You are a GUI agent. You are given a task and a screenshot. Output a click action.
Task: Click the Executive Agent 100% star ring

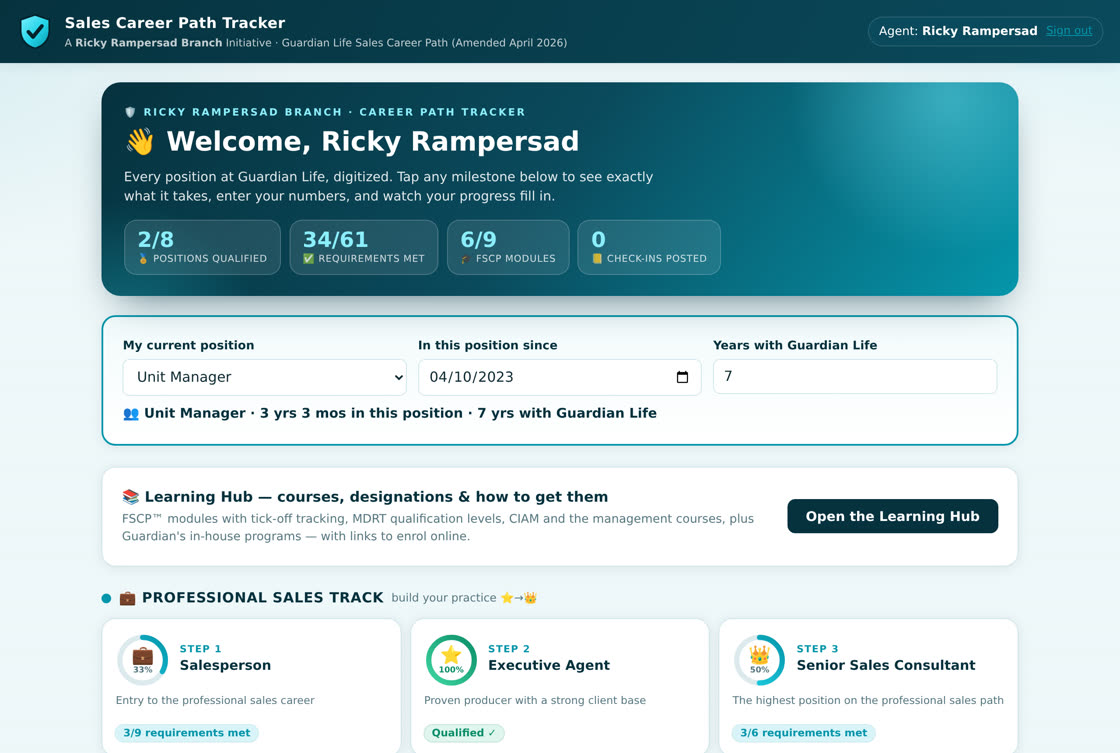click(451, 660)
